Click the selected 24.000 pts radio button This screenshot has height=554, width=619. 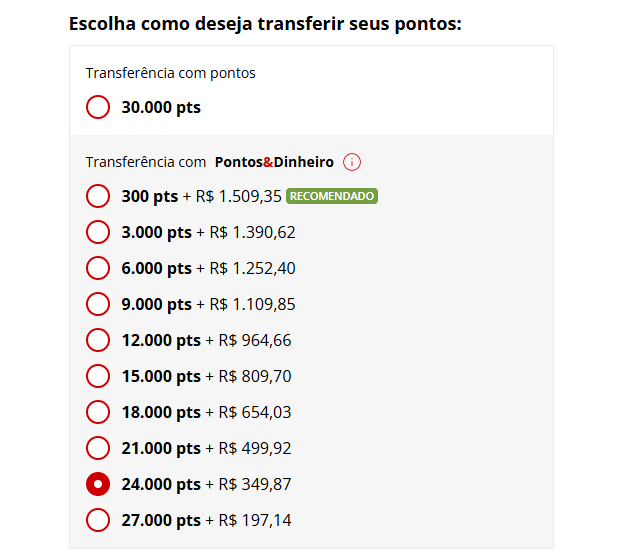click(x=98, y=484)
